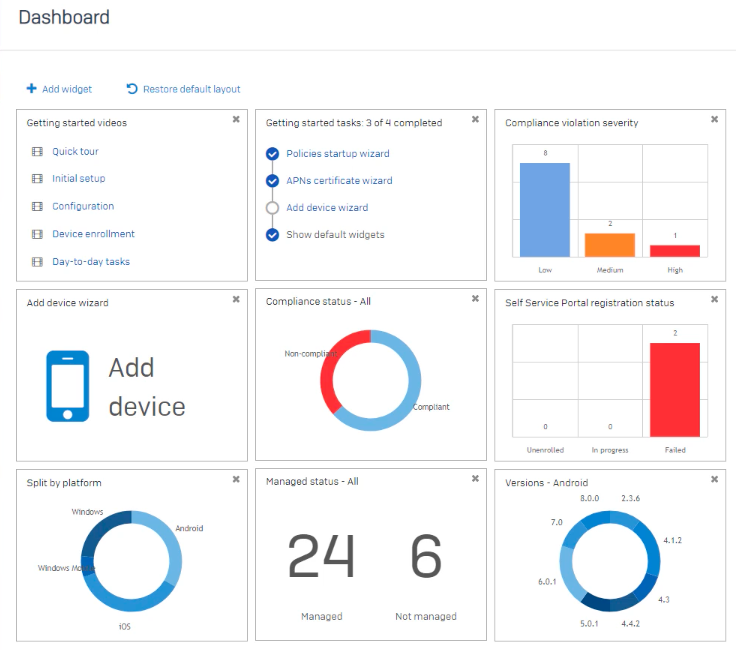Click the 5.0.1 Android version label
This screenshot has height=650, width=736.
(x=589, y=624)
